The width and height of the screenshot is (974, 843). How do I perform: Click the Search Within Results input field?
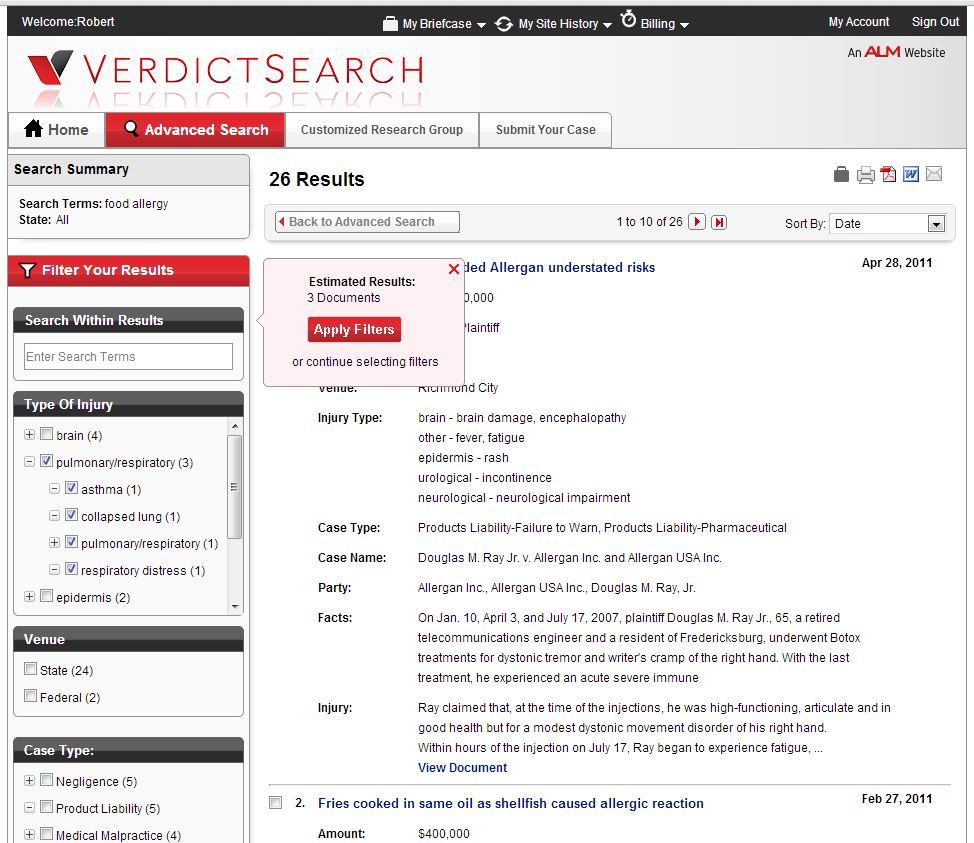click(x=129, y=357)
